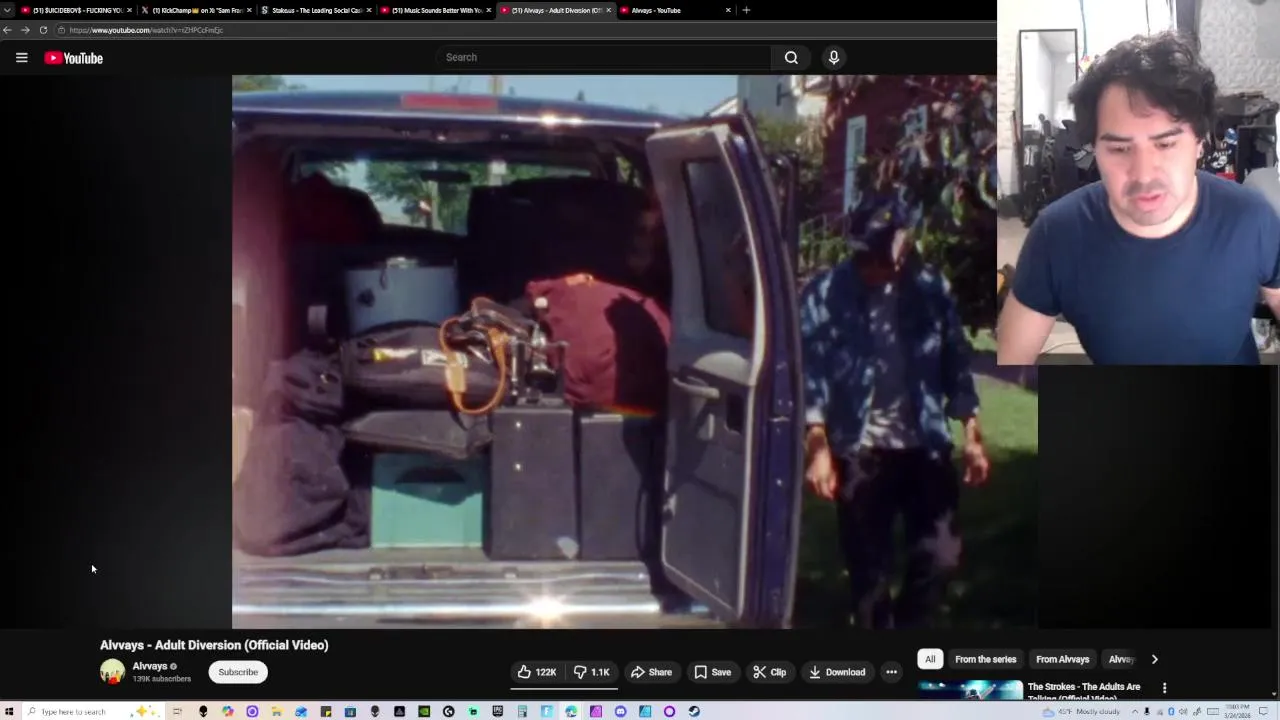Click the page vertical scrollbar down arrow

point(1275,693)
